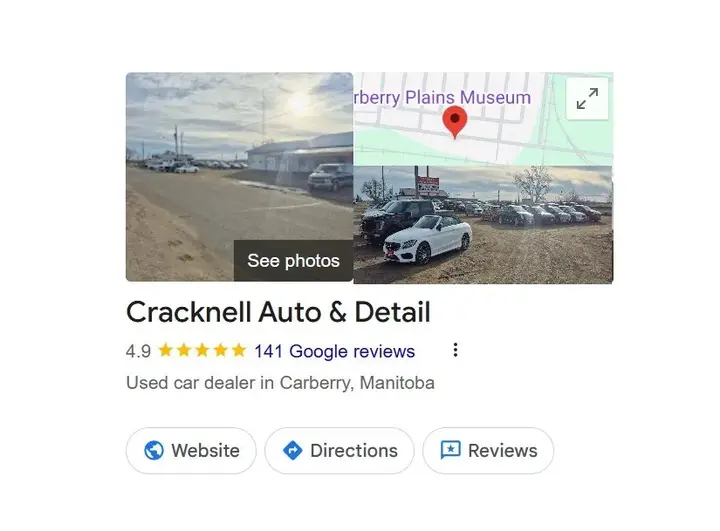Viewport: 720px width, 531px height.
Task: Open the left photo of the dealership building
Action: tap(239, 176)
